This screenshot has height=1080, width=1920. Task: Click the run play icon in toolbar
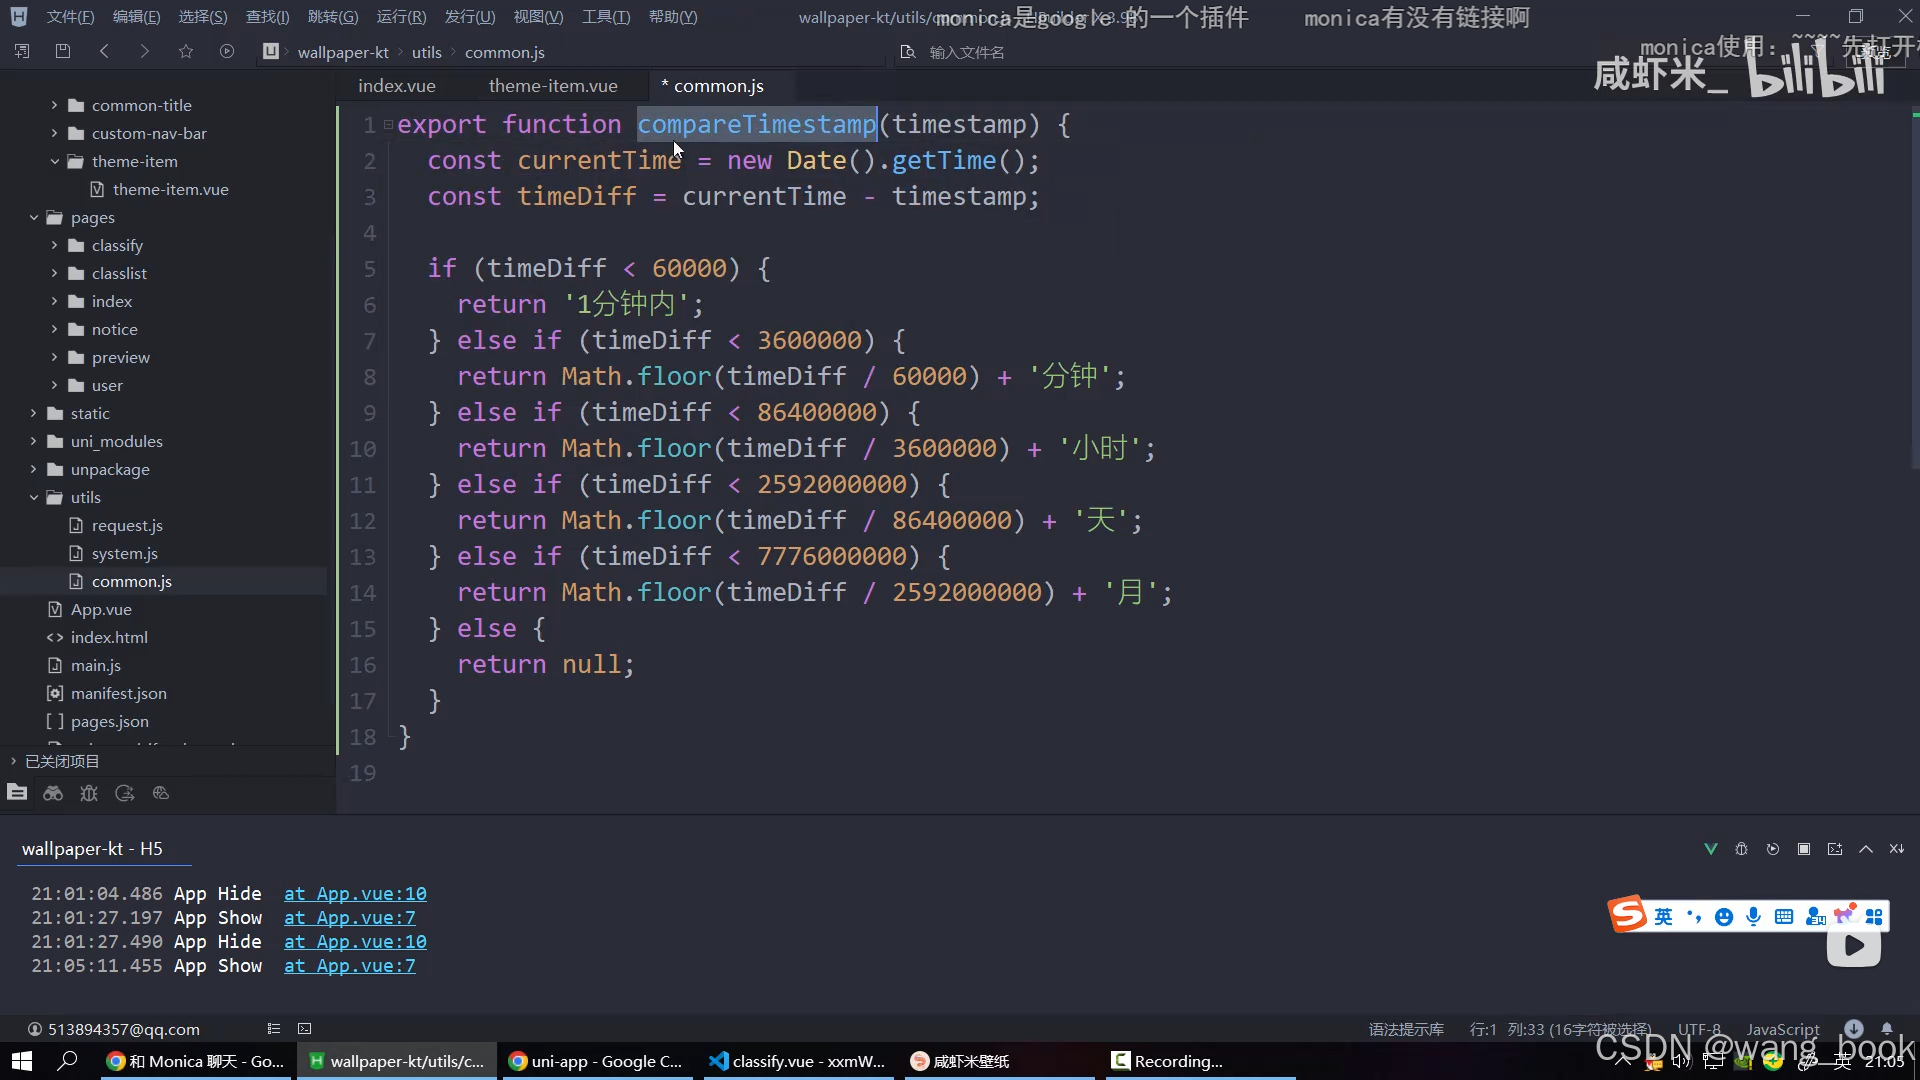point(227,51)
